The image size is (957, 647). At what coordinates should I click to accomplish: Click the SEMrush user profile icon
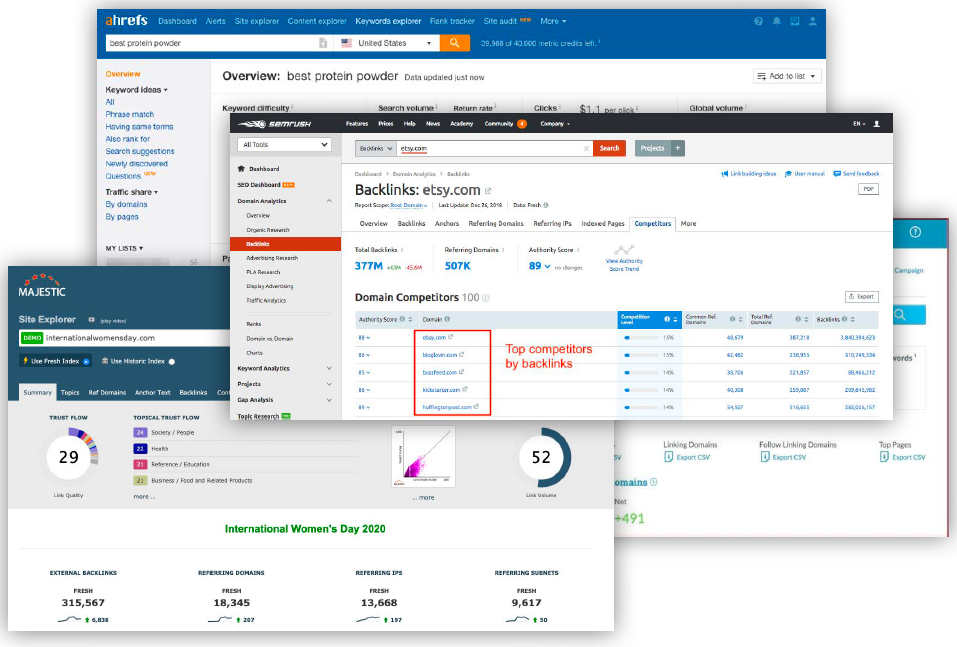(x=877, y=124)
